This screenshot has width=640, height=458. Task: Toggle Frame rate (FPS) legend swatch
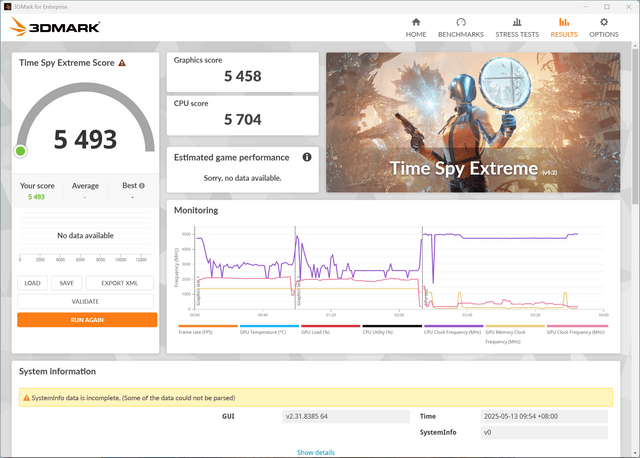[x=208, y=326]
